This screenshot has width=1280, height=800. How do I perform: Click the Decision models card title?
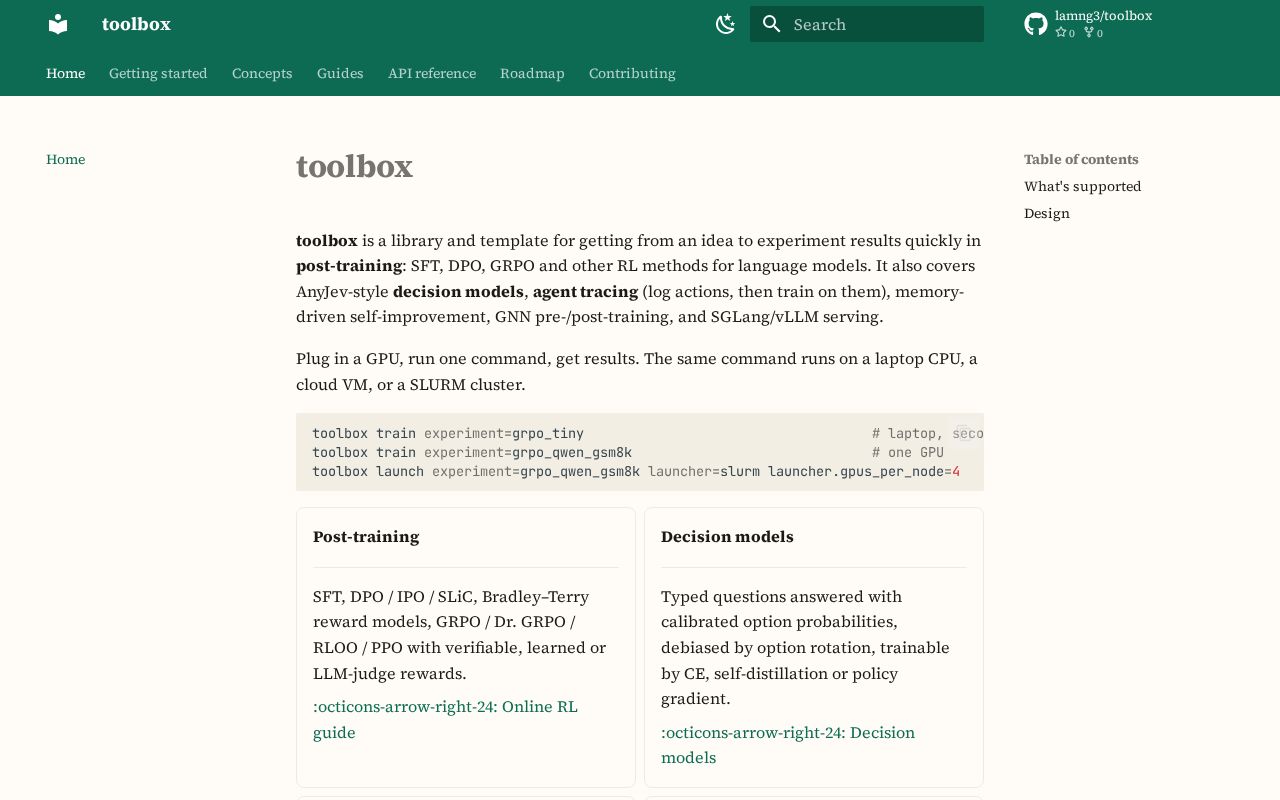[x=727, y=537]
